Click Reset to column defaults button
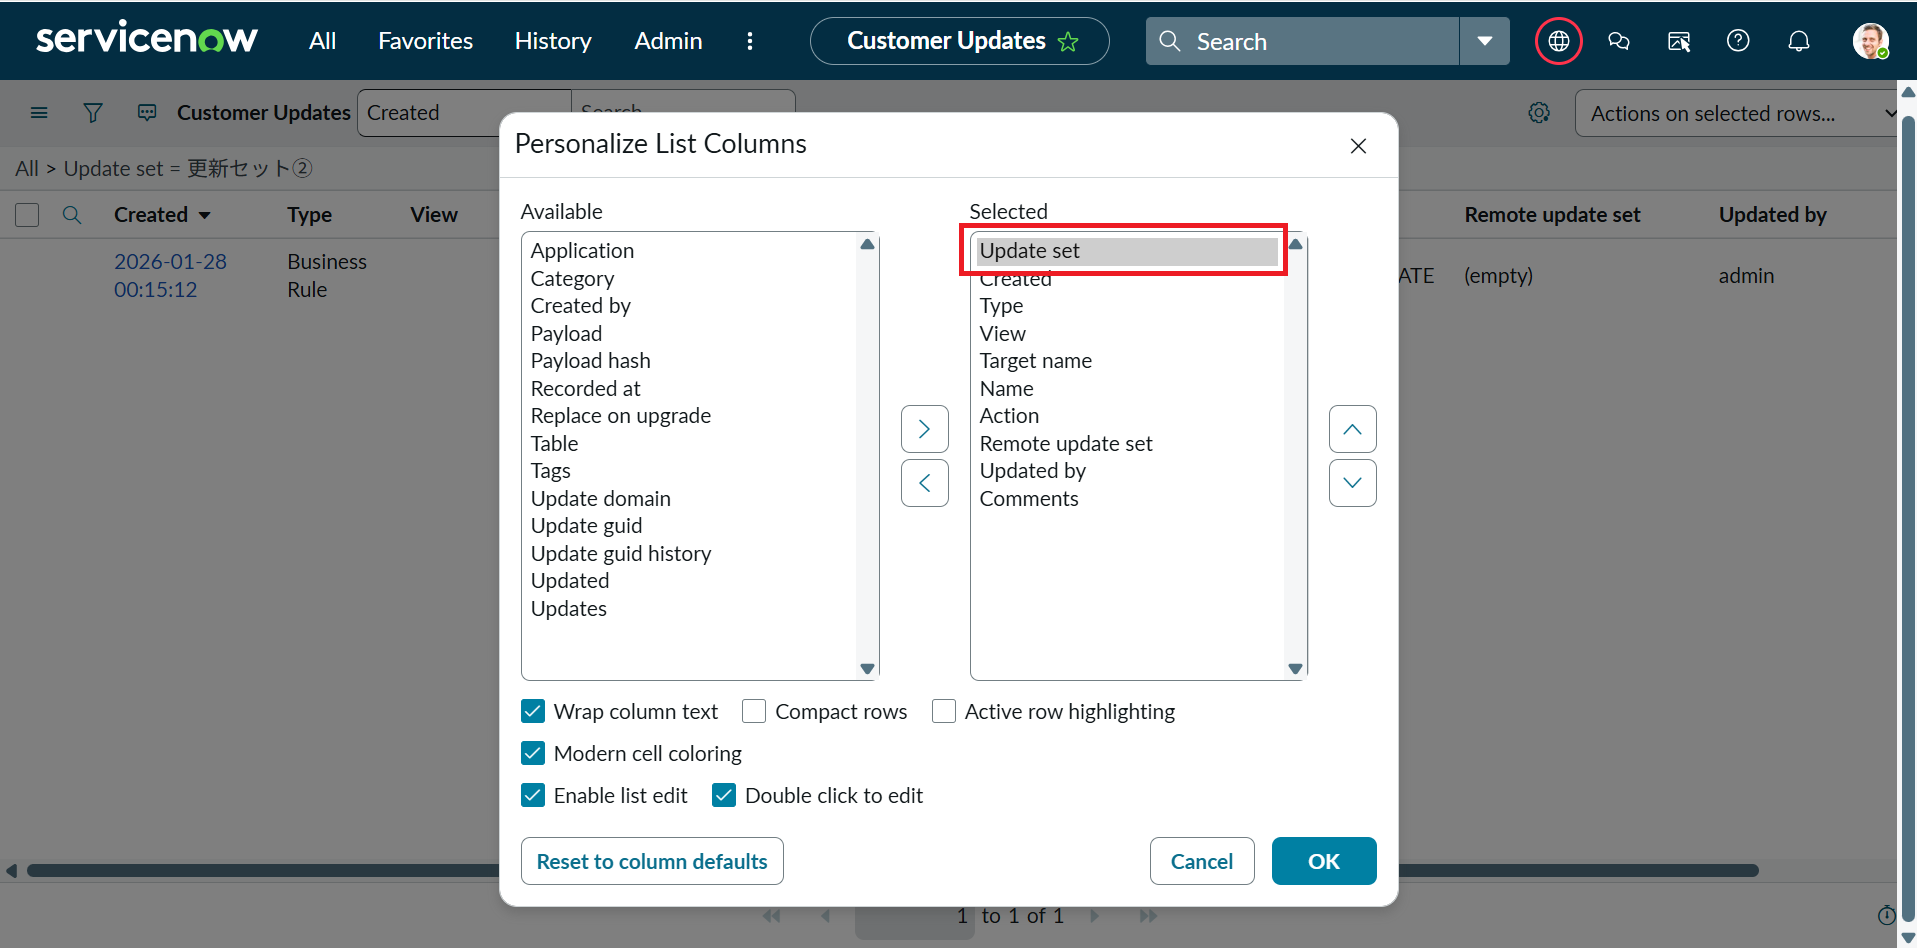This screenshot has height=948, width=1917. click(x=652, y=861)
